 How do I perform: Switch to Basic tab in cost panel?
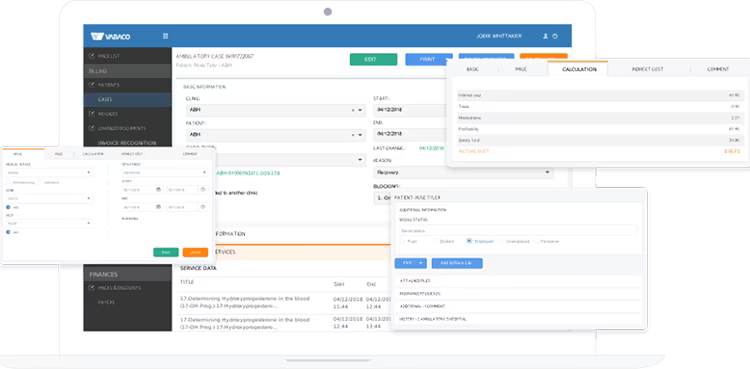[473, 69]
